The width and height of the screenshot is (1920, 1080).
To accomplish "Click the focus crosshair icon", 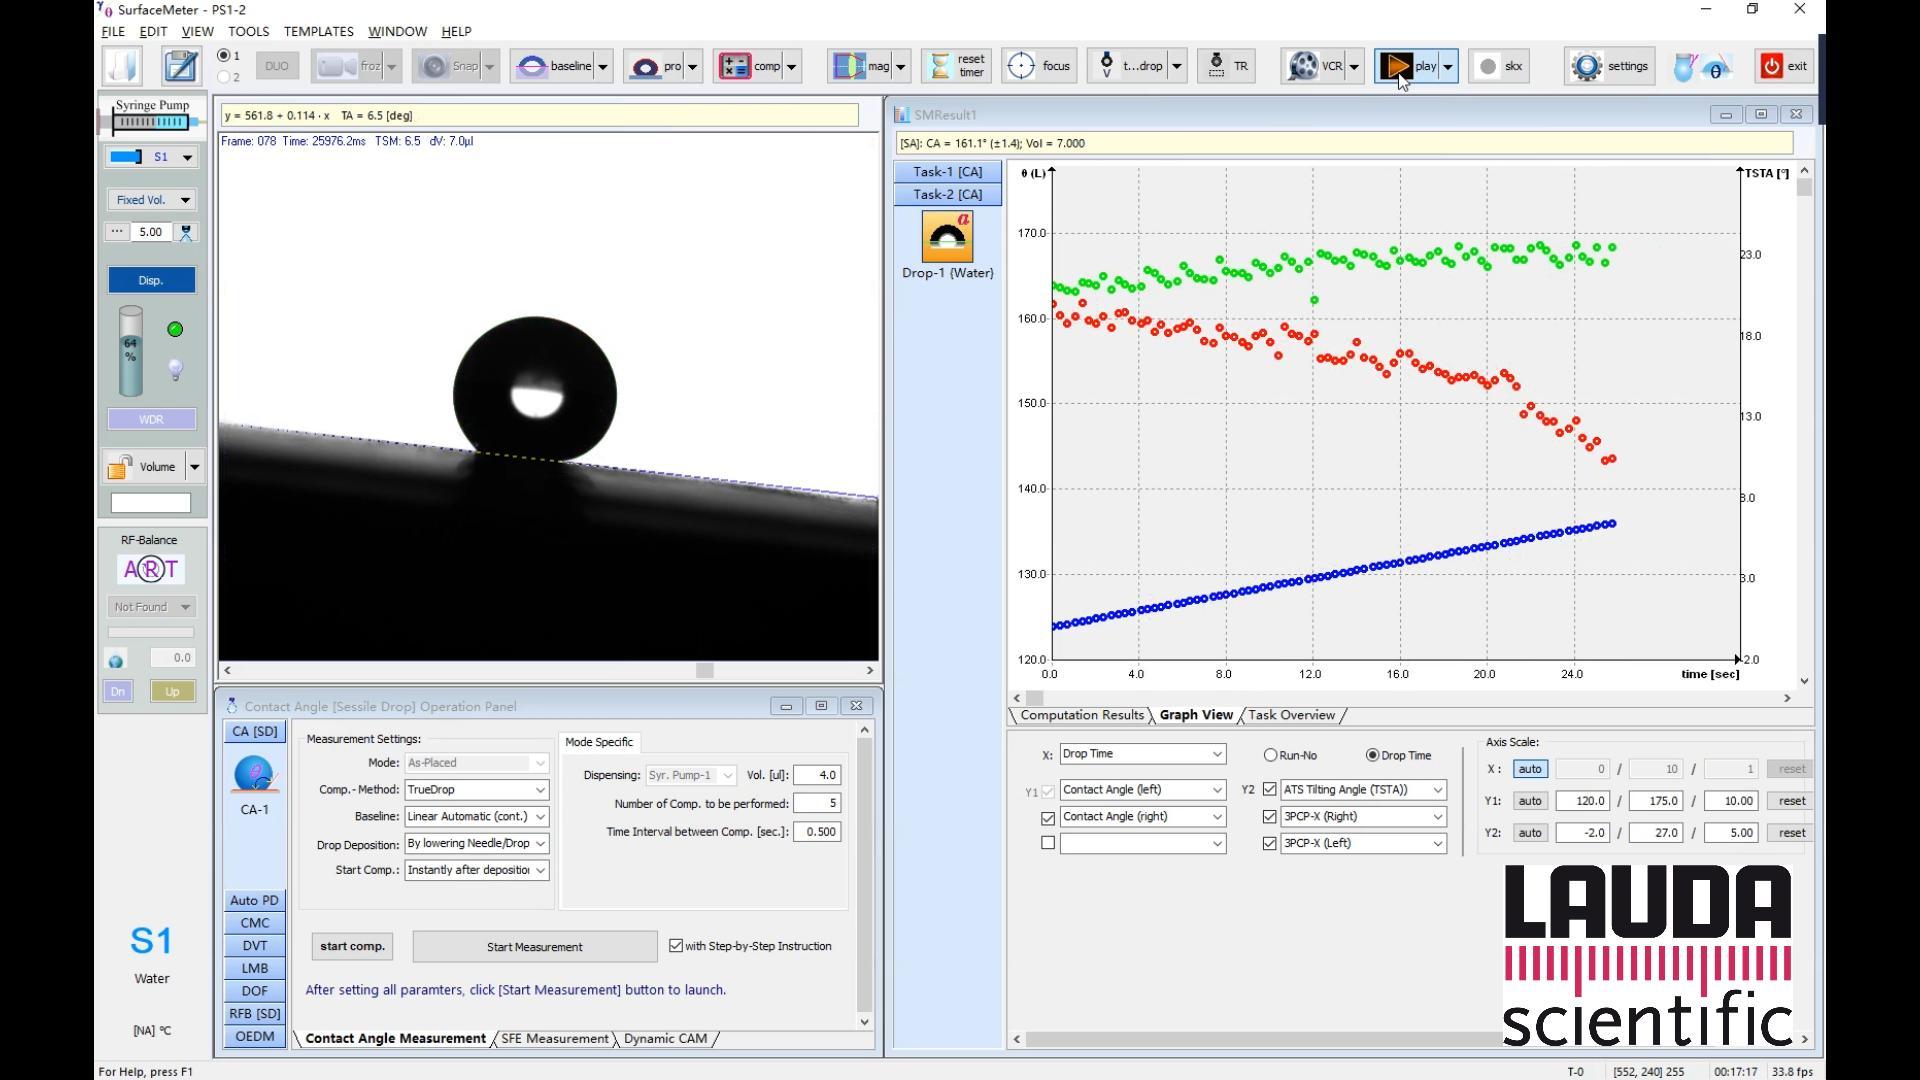I will click(1021, 66).
